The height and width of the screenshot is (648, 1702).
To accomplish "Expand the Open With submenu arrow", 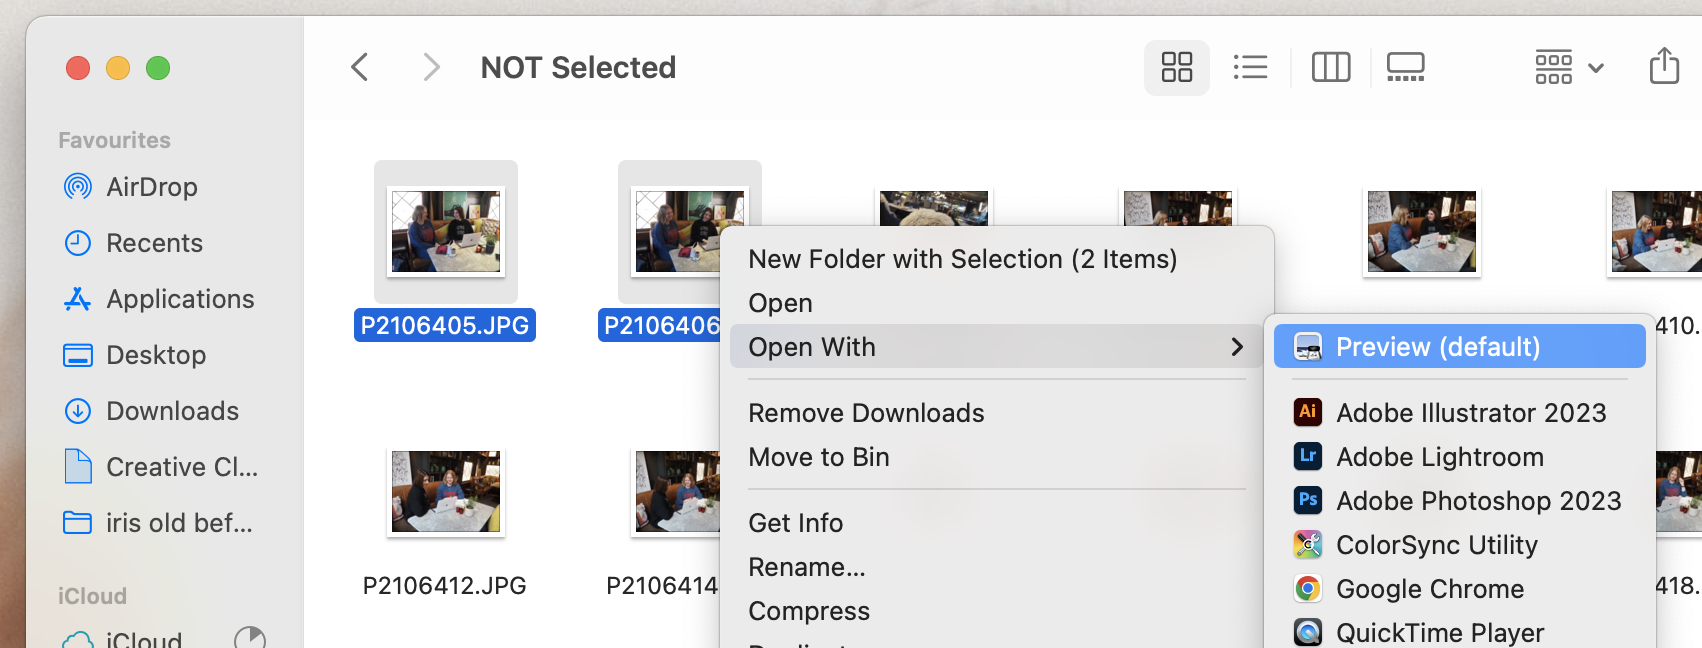I will pyautogui.click(x=1237, y=346).
